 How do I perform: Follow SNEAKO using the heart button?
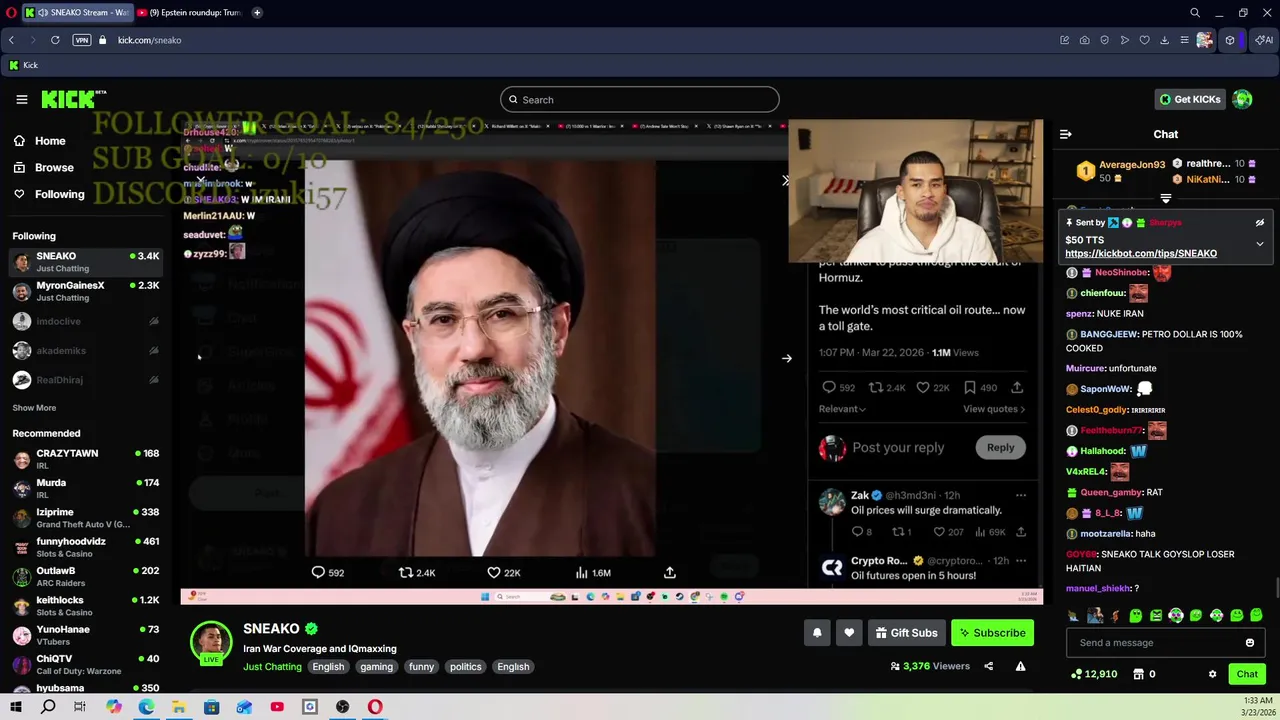[x=849, y=633]
